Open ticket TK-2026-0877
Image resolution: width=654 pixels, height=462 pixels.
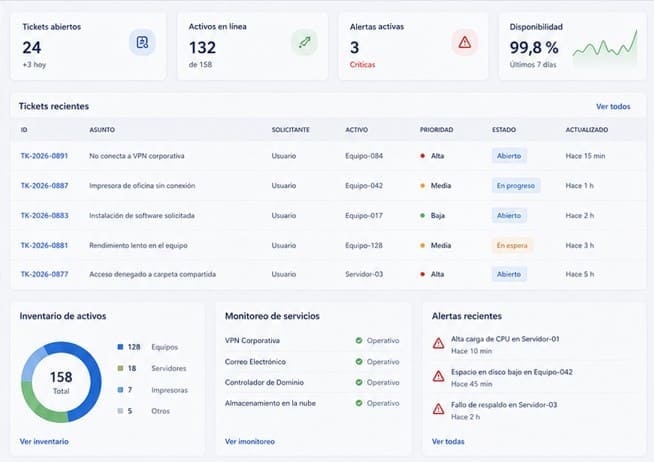tap(44, 274)
